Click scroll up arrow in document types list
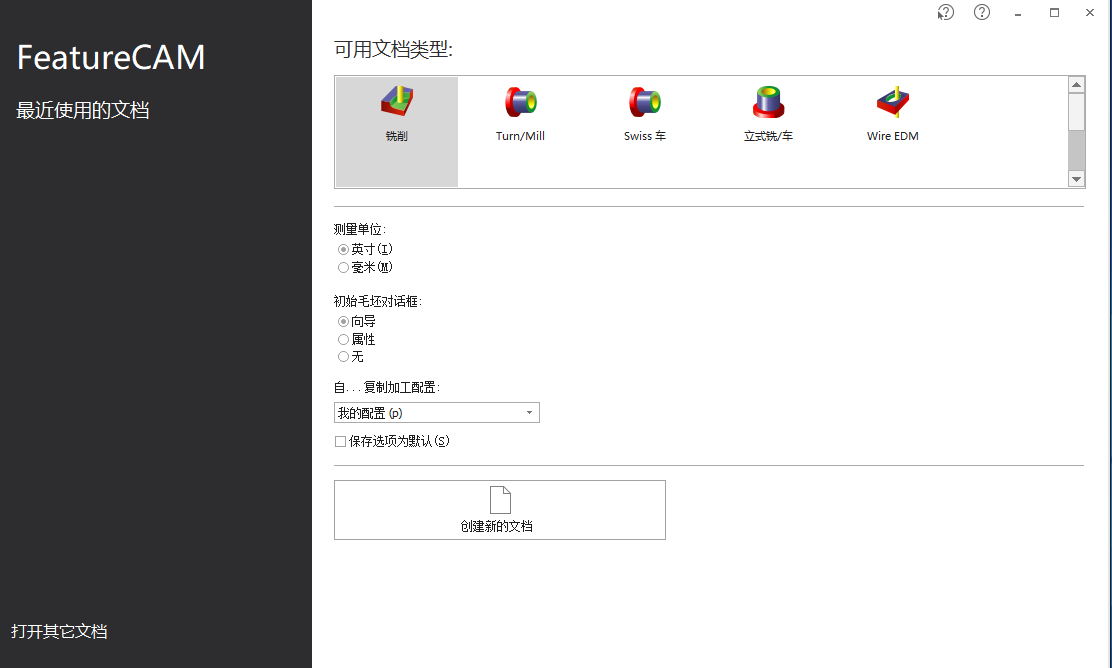 point(1077,84)
